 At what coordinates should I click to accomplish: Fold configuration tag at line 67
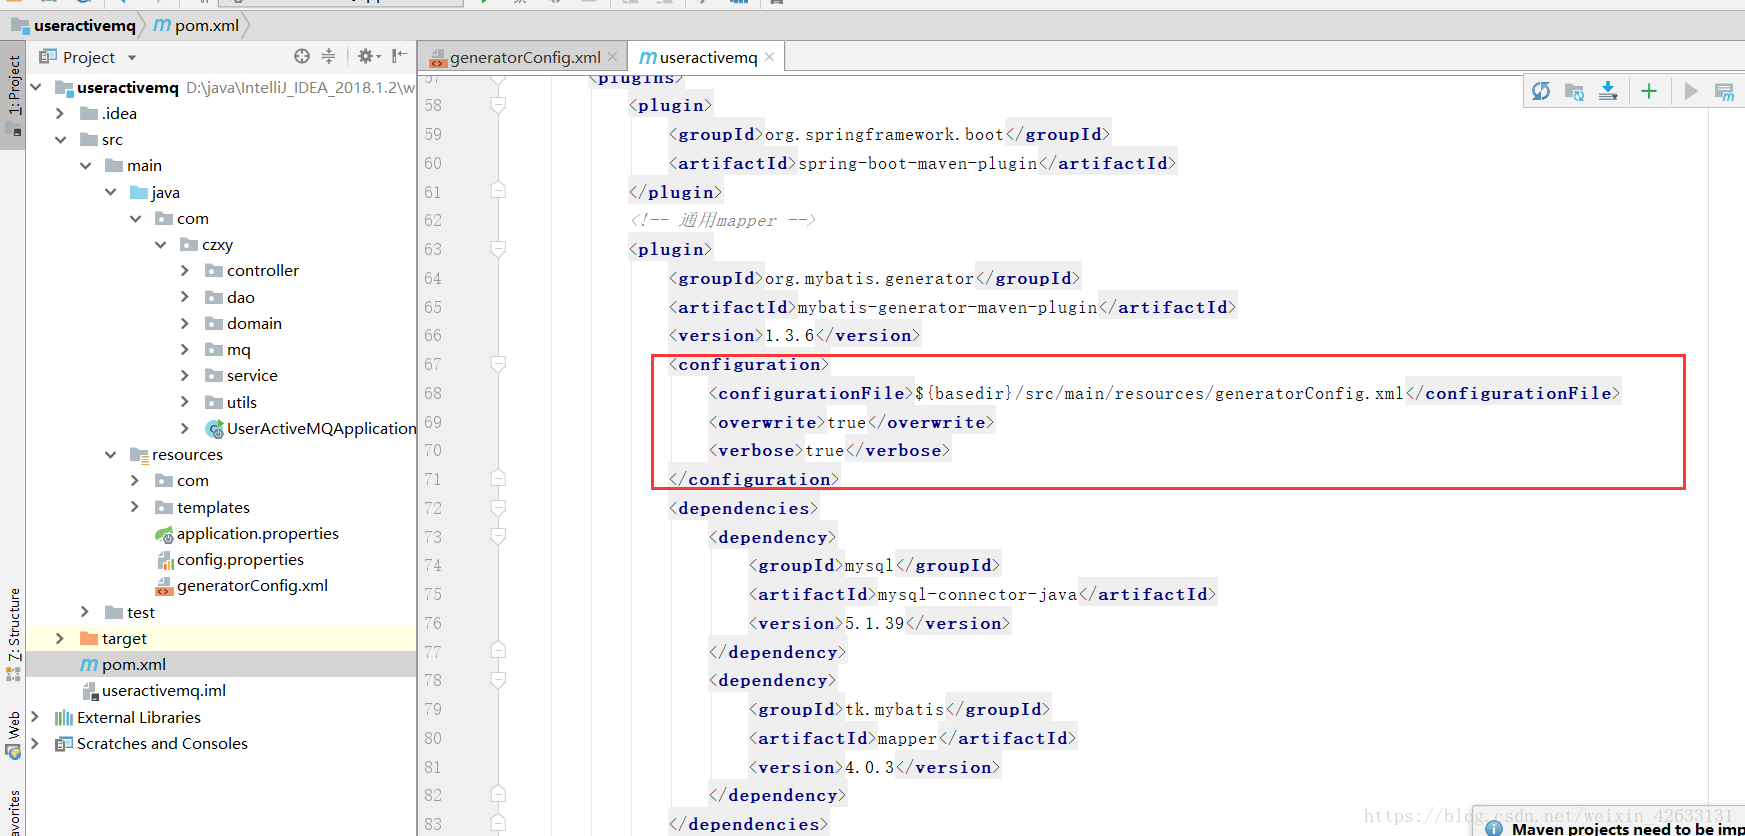498,364
